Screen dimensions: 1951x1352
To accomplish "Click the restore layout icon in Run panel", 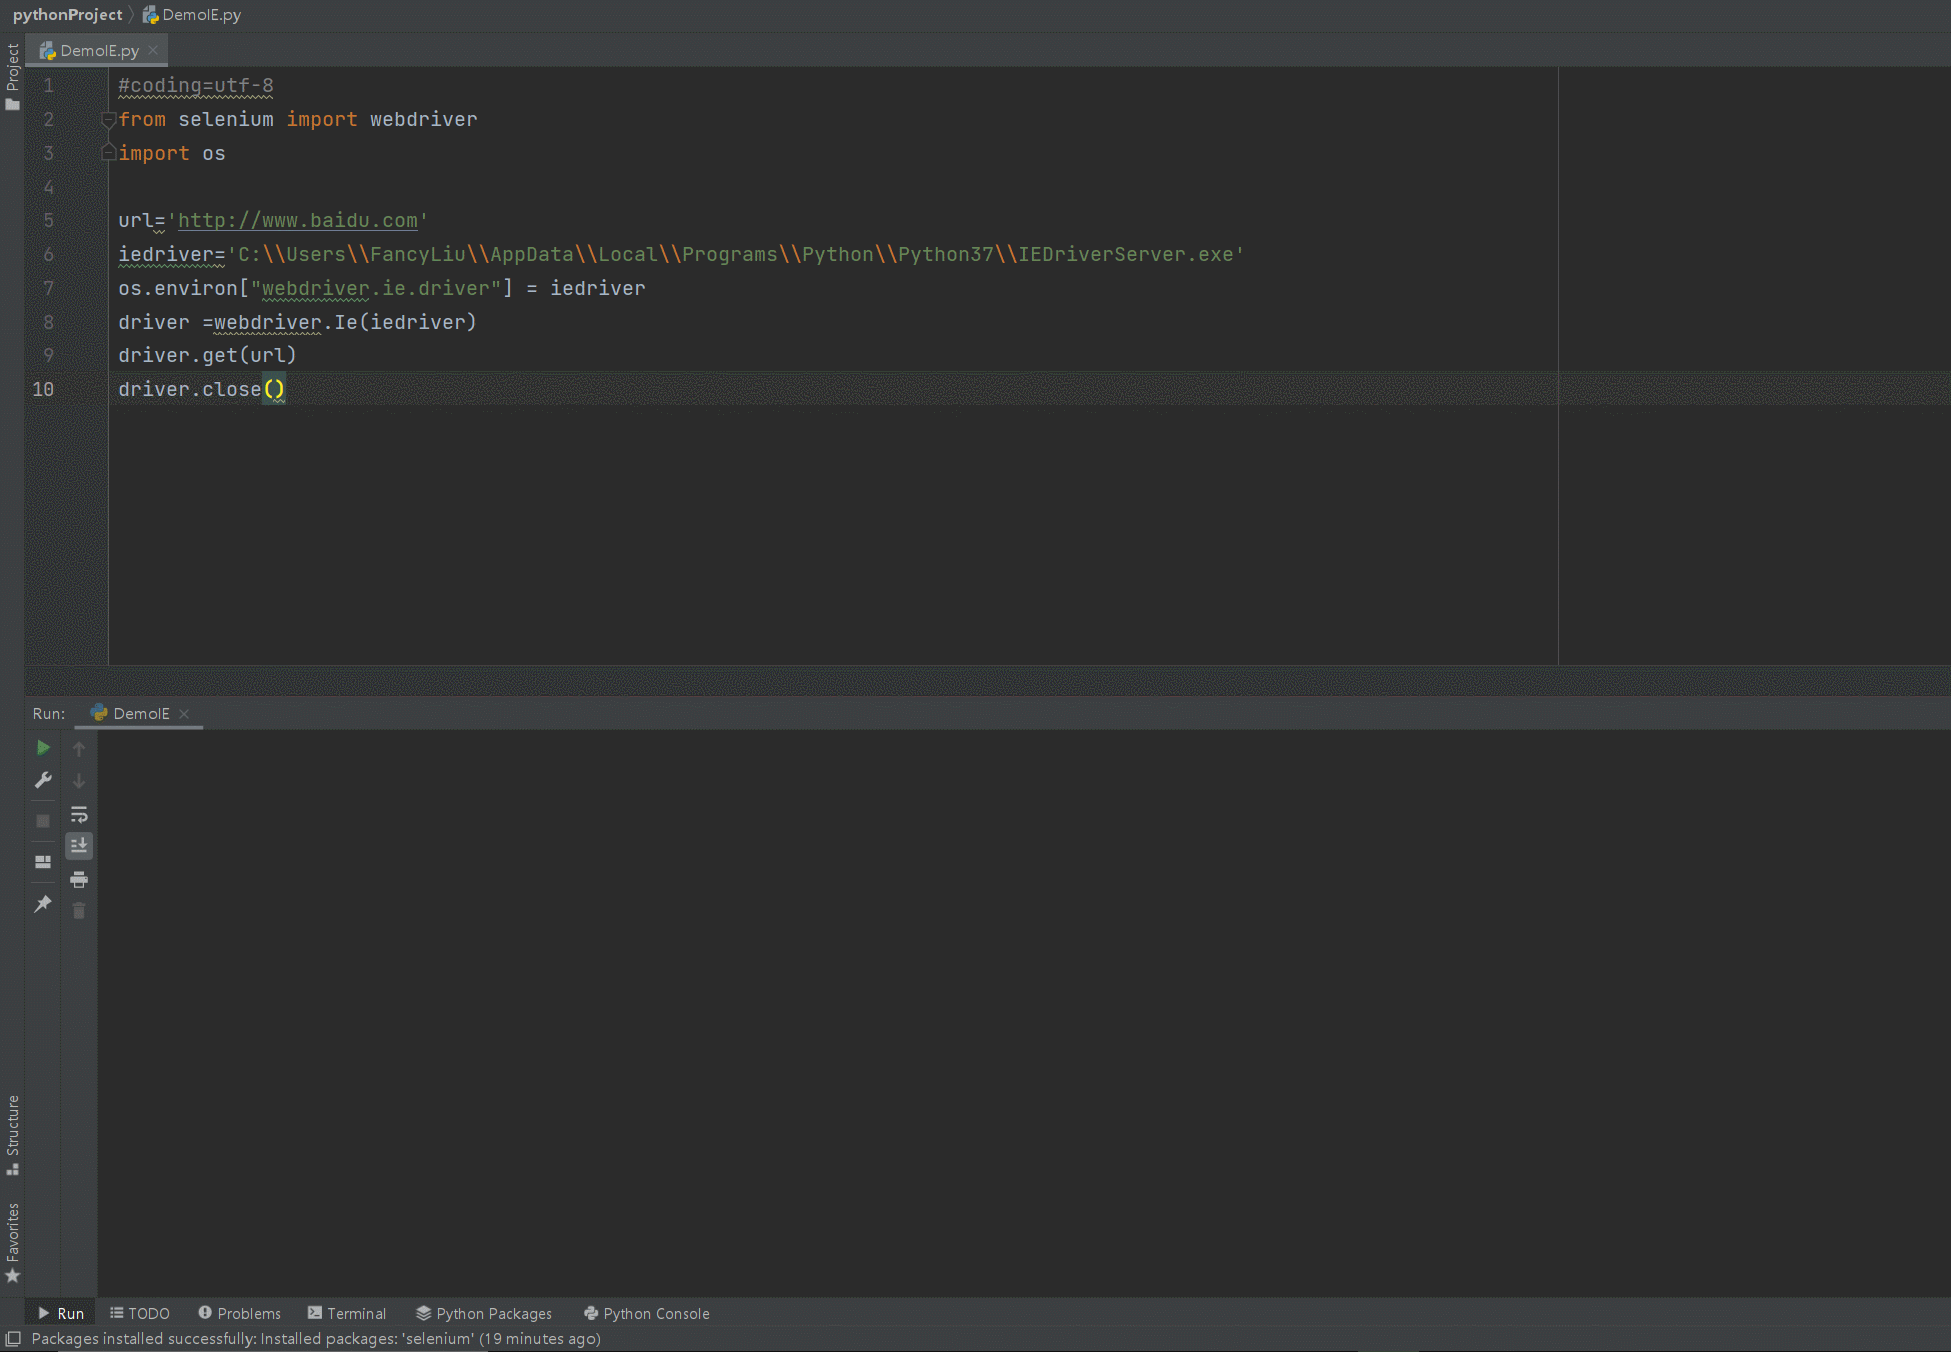I will coord(43,861).
